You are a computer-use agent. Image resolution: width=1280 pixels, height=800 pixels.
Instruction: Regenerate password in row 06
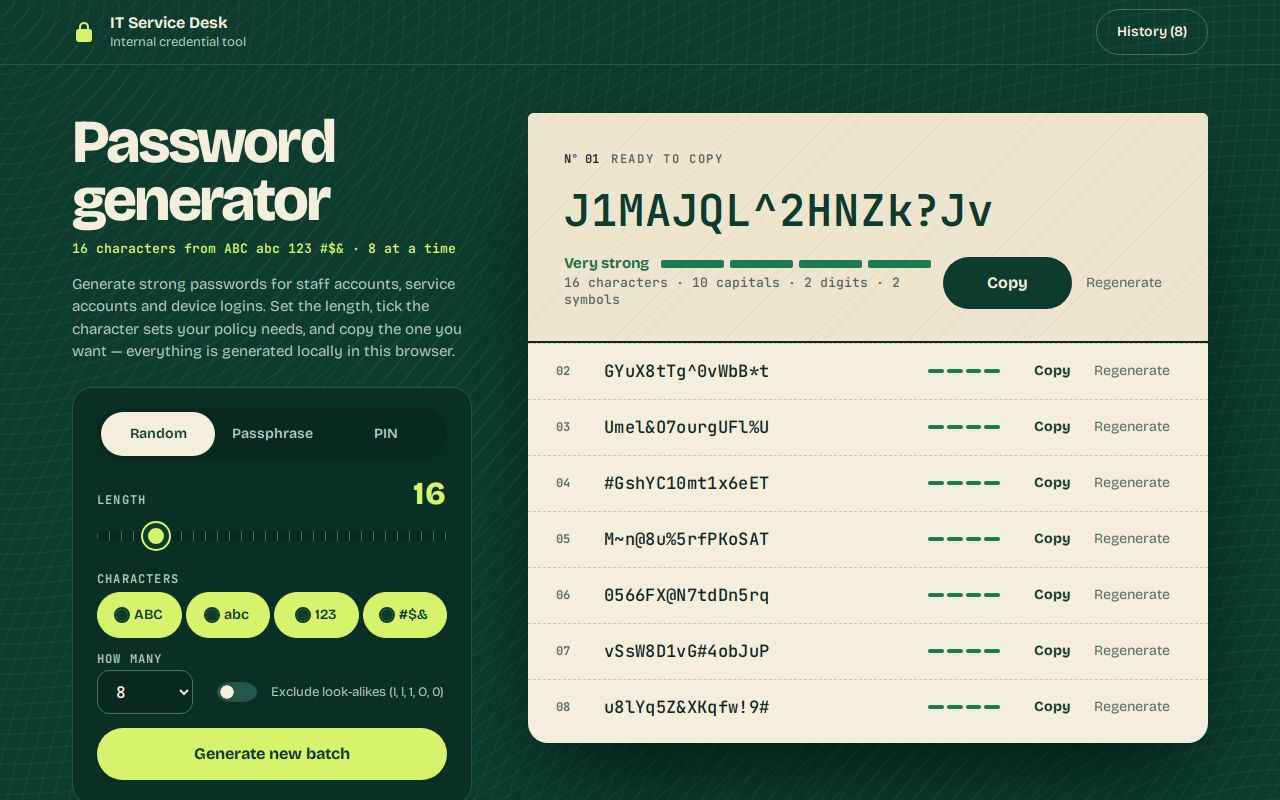1132,595
